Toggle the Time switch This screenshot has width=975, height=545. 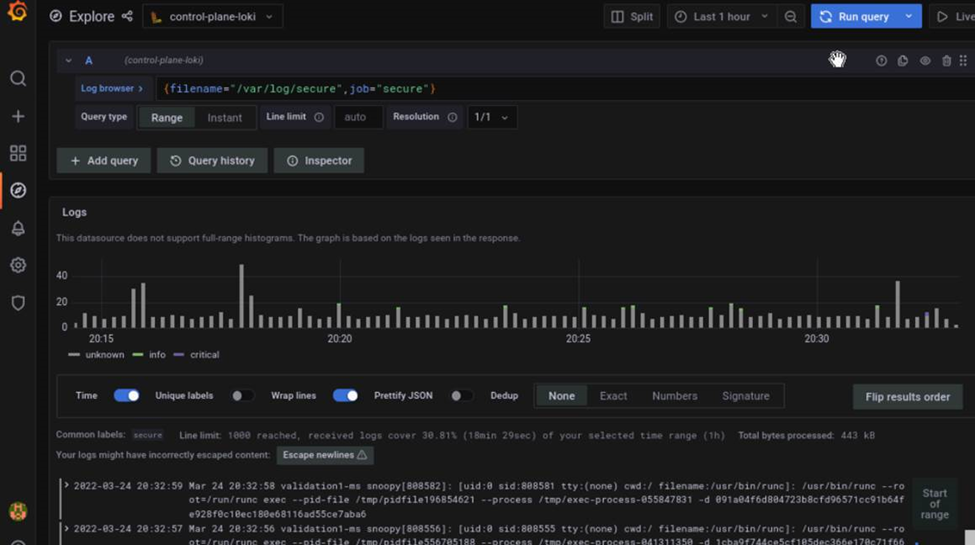point(126,396)
